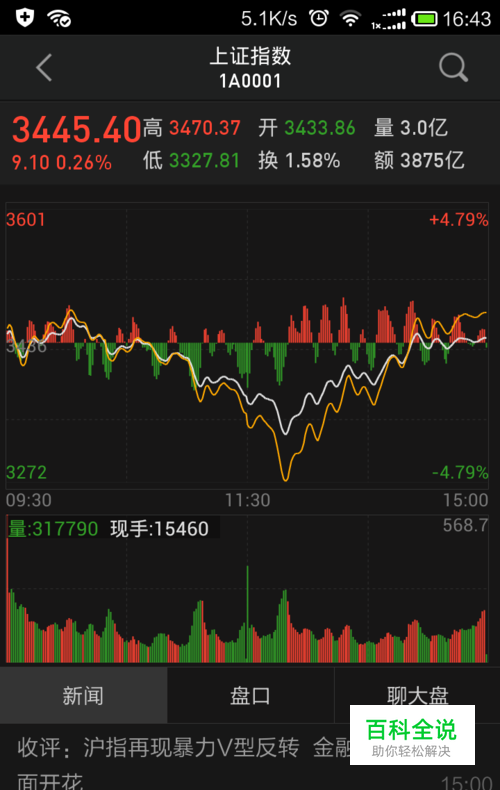Tap the cellular signal bars icon
Image resolution: width=500 pixels, height=790 pixels.
[389, 19]
